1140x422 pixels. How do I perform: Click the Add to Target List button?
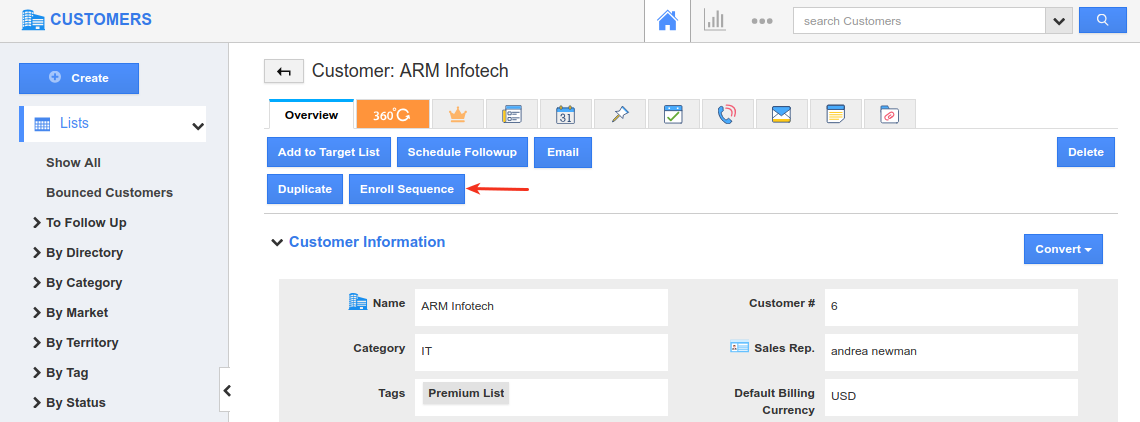329,152
